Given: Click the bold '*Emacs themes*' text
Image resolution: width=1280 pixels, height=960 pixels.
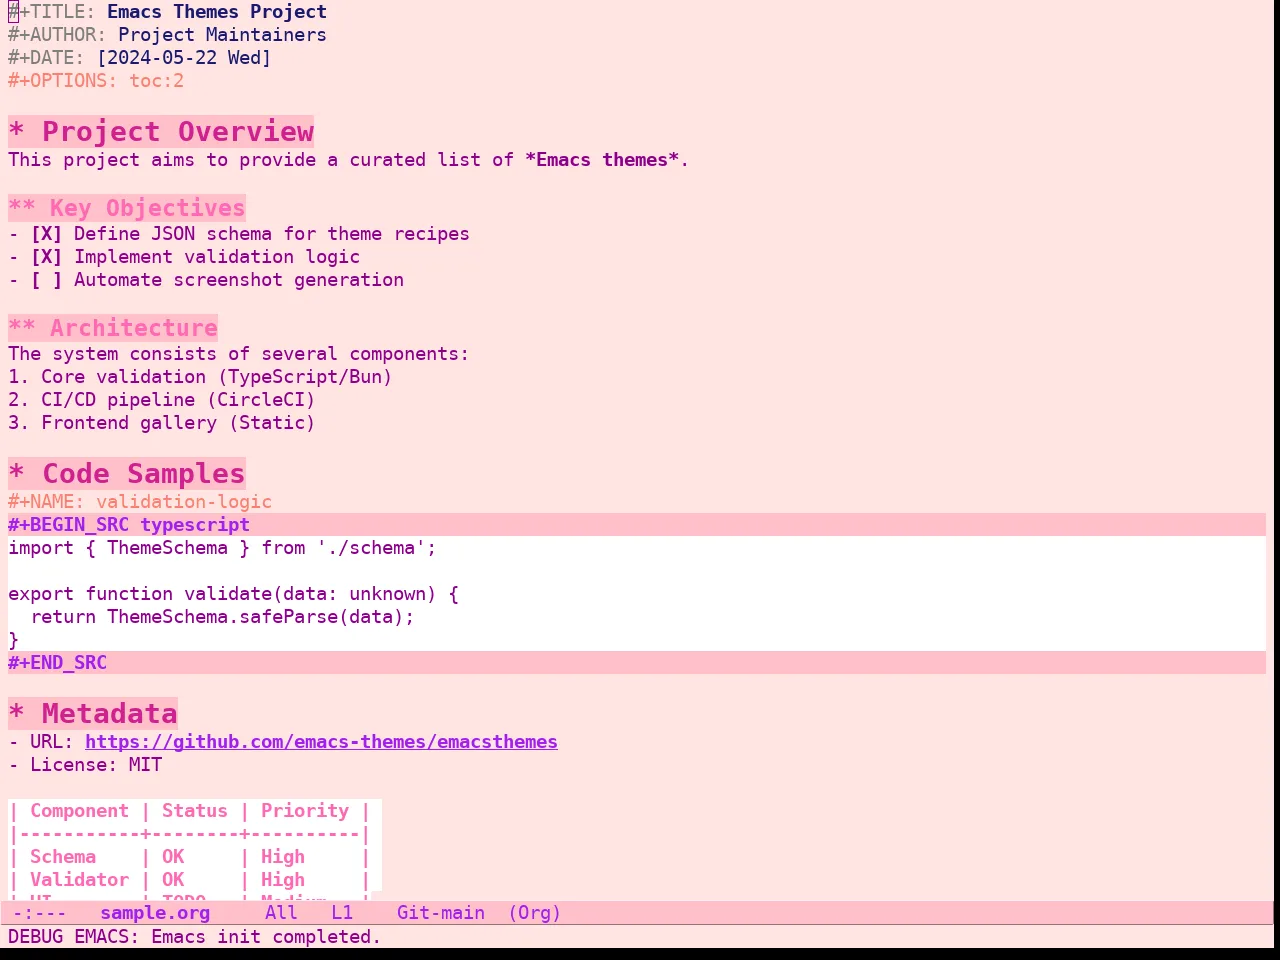Looking at the screenshot, I should coord(602,160).
